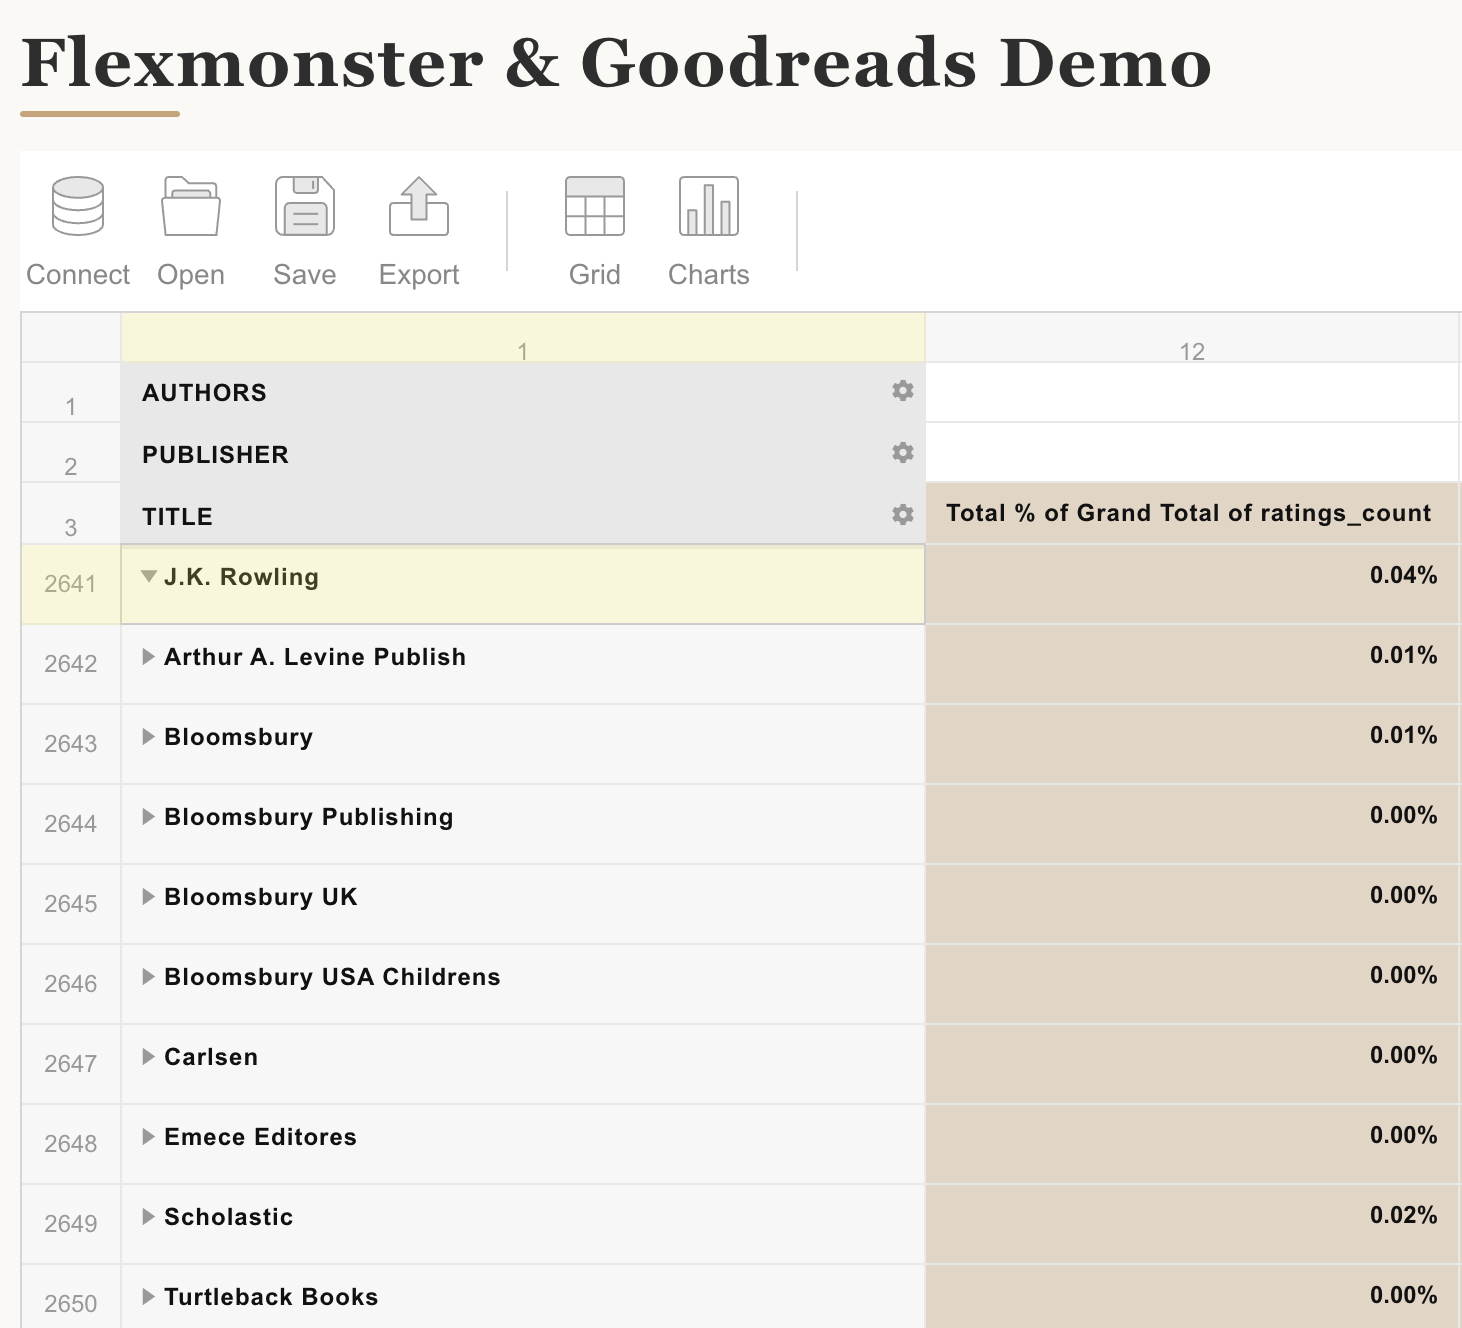Expand the Arthur A. Levine Publish row
1462x1328 pixels.
coord(148,657)
